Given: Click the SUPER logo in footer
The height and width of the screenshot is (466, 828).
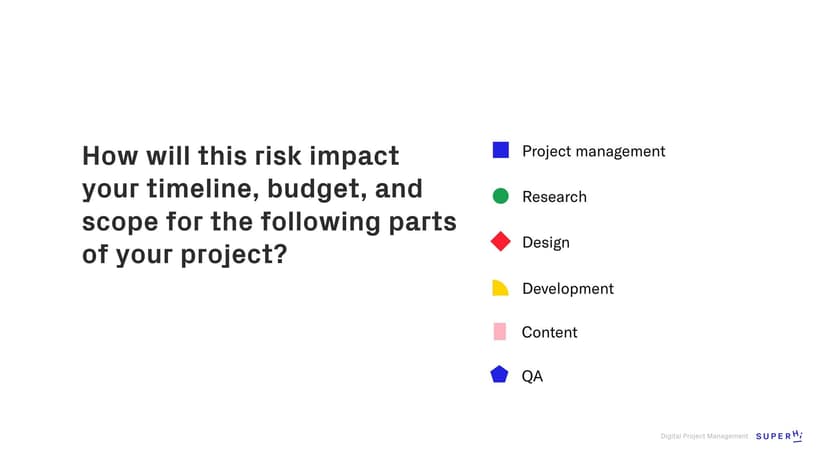Looking at the screenshot, I should click(x=773, y=436).
